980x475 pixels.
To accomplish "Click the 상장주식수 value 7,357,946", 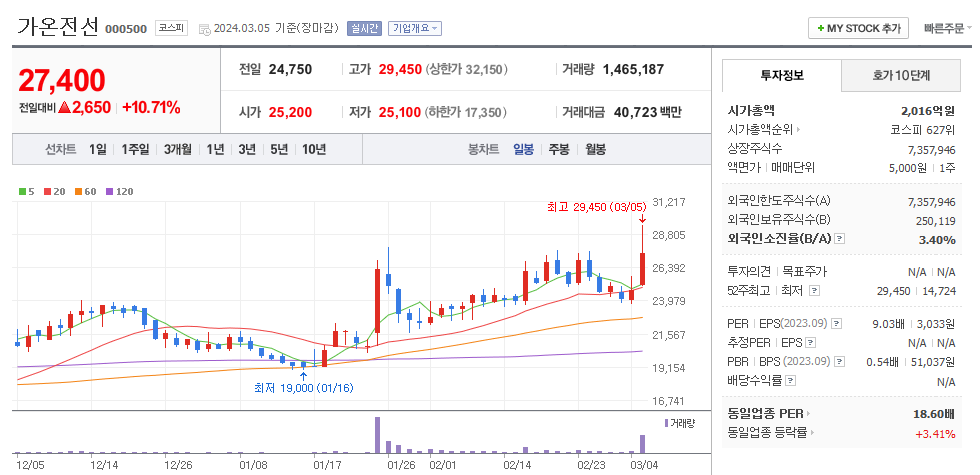I will [931, 149].
